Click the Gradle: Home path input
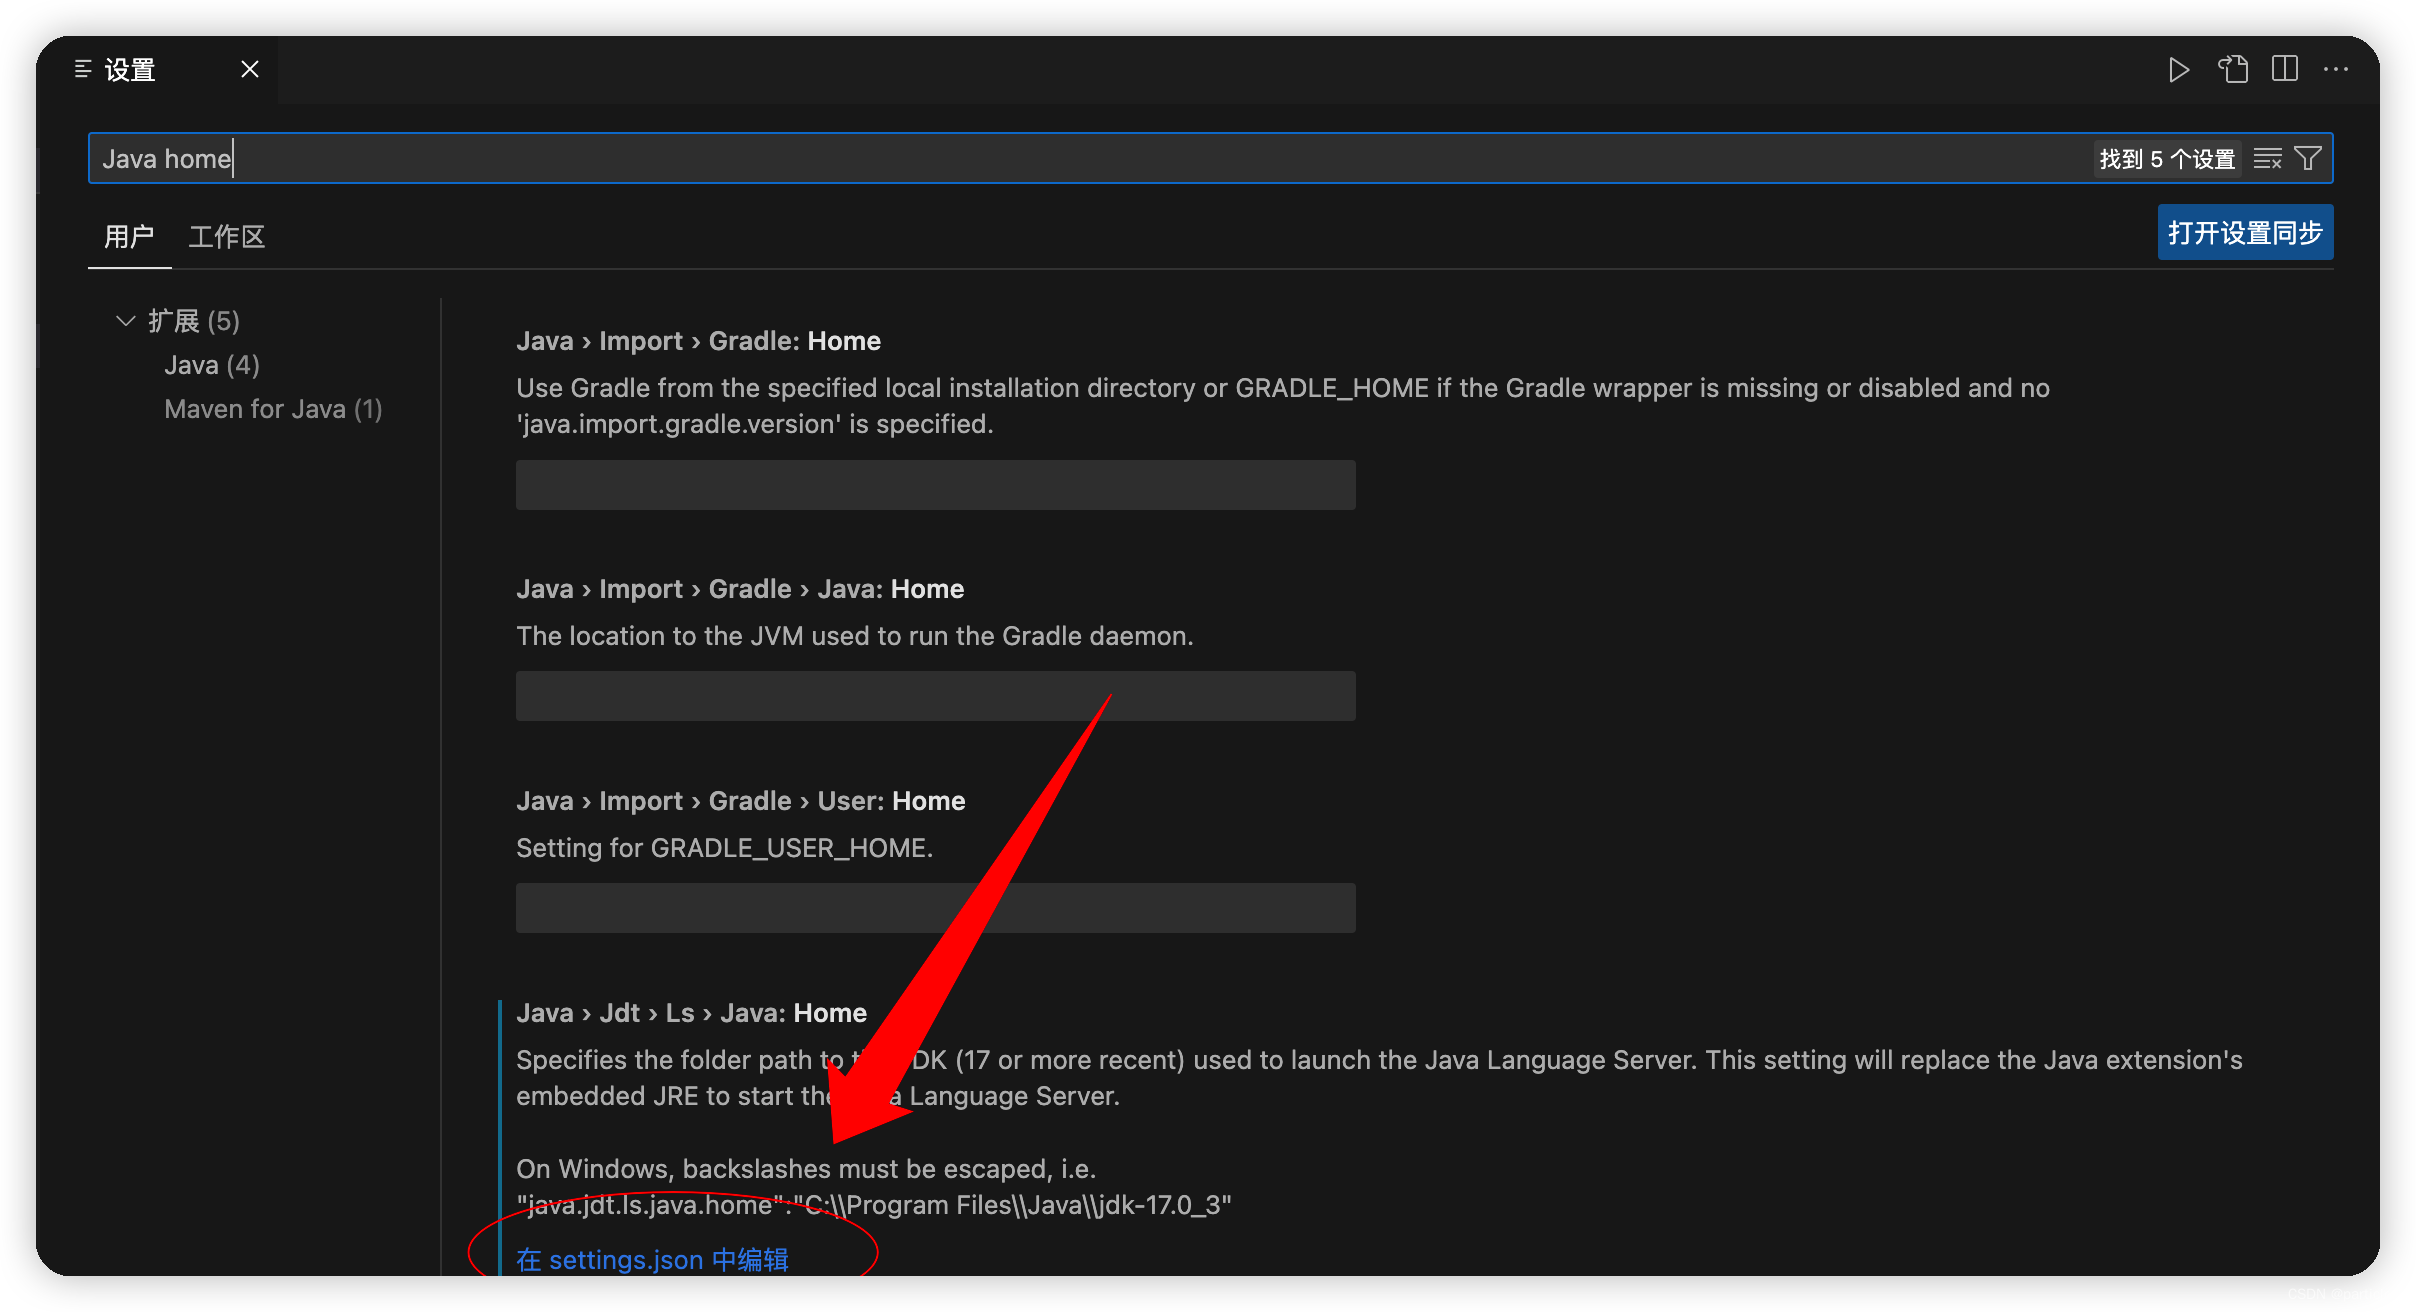Screen dimensions: 2416x1312 pyautogui.click(x=936, y=485)
